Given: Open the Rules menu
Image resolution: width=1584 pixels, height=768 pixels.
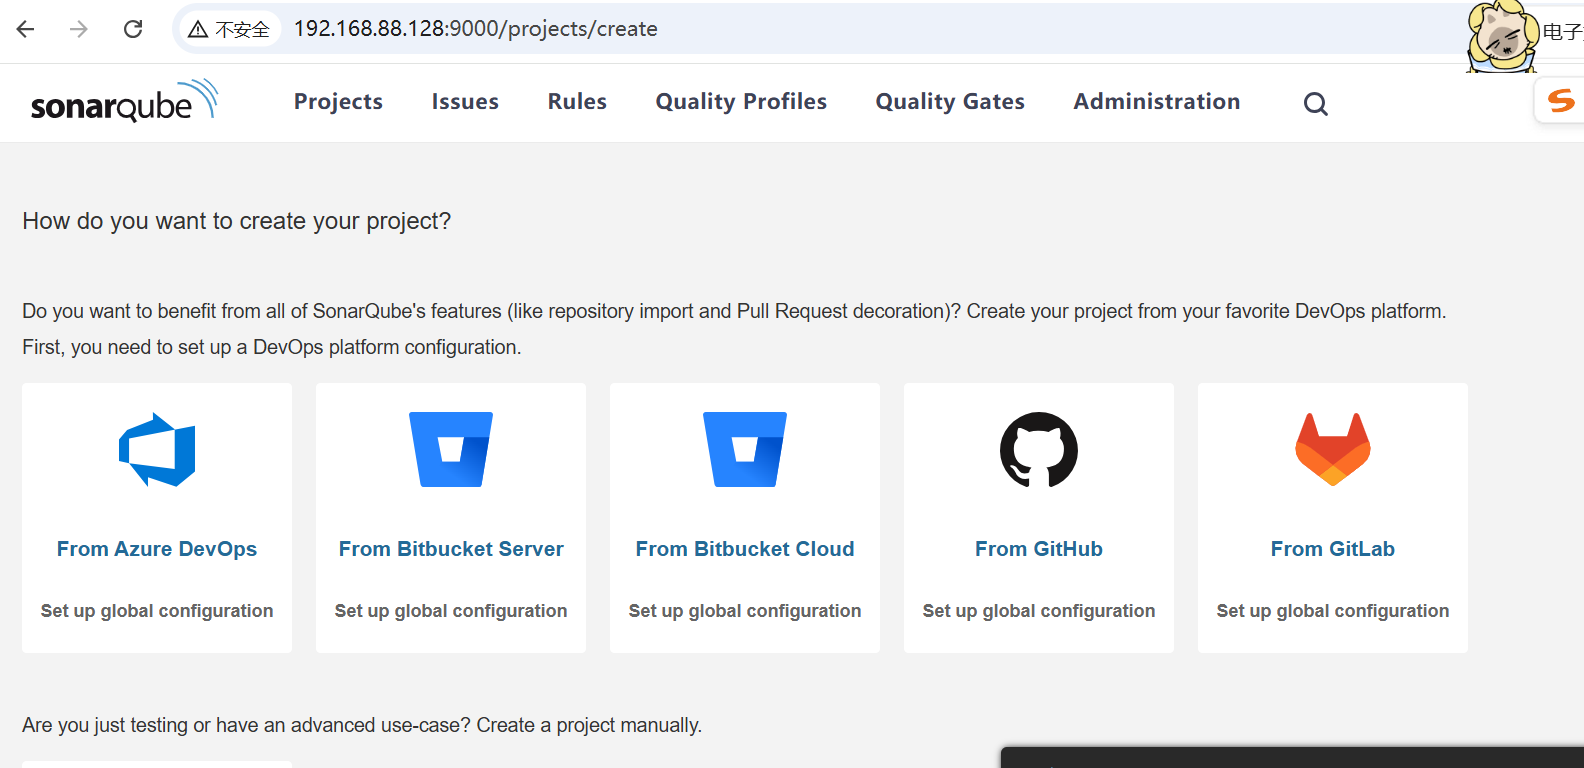Looking at the screenshot, I should point(577,102).
